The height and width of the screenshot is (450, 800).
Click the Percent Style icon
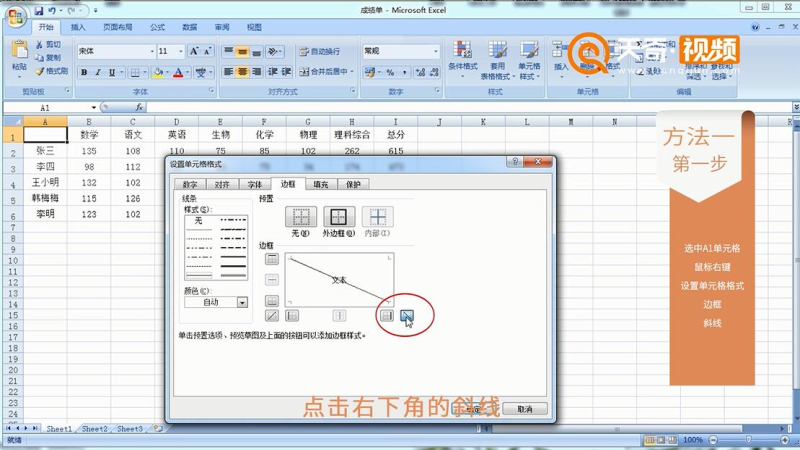pos(390,72)
